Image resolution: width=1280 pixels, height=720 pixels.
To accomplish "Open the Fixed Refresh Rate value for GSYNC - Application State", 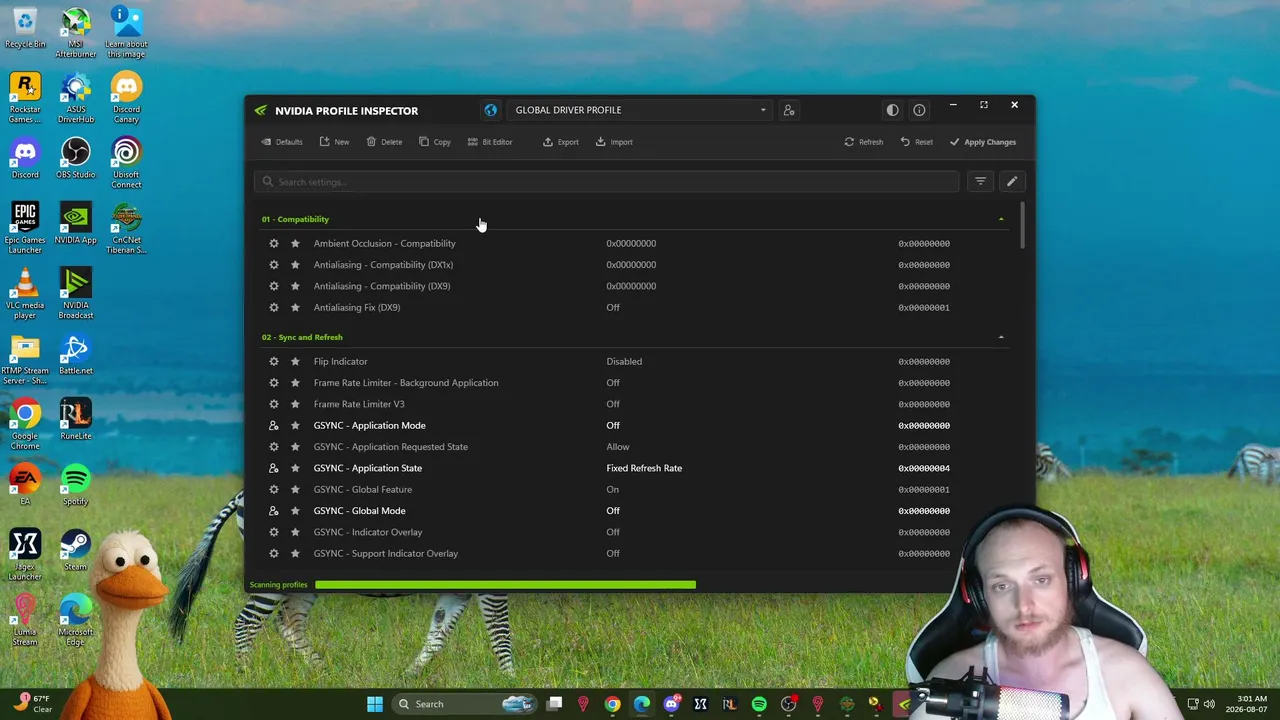I will [x=644, y=468].
